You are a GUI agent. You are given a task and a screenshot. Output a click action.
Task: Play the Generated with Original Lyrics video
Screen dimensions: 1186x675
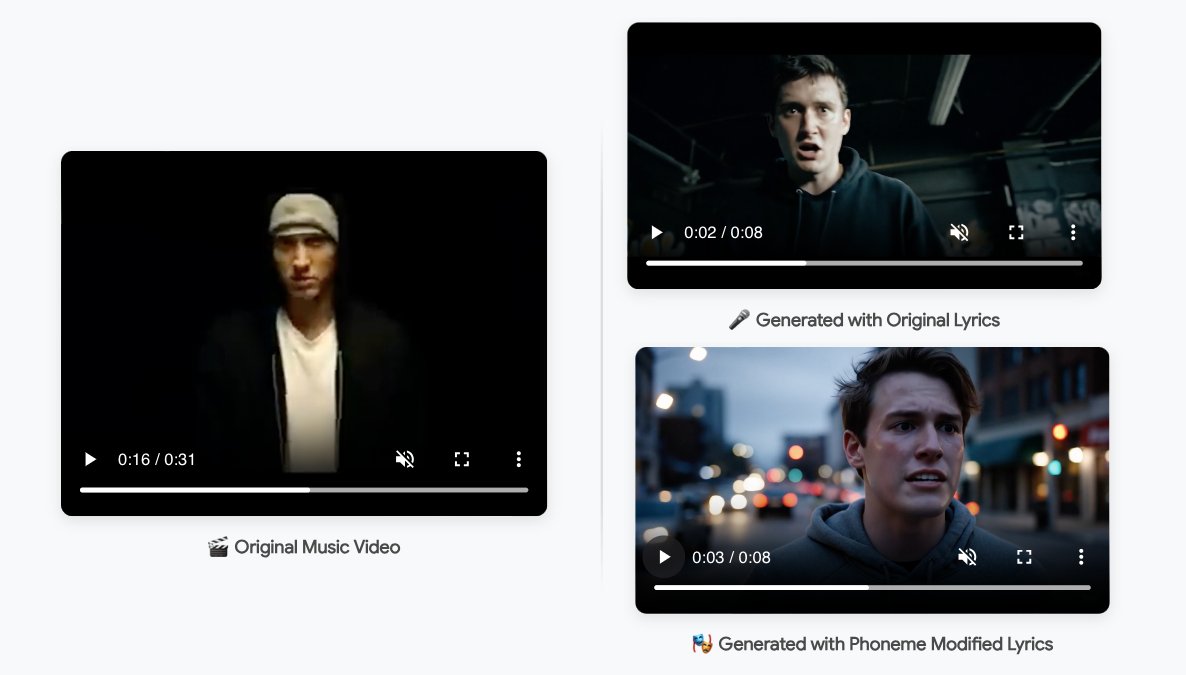657,232
